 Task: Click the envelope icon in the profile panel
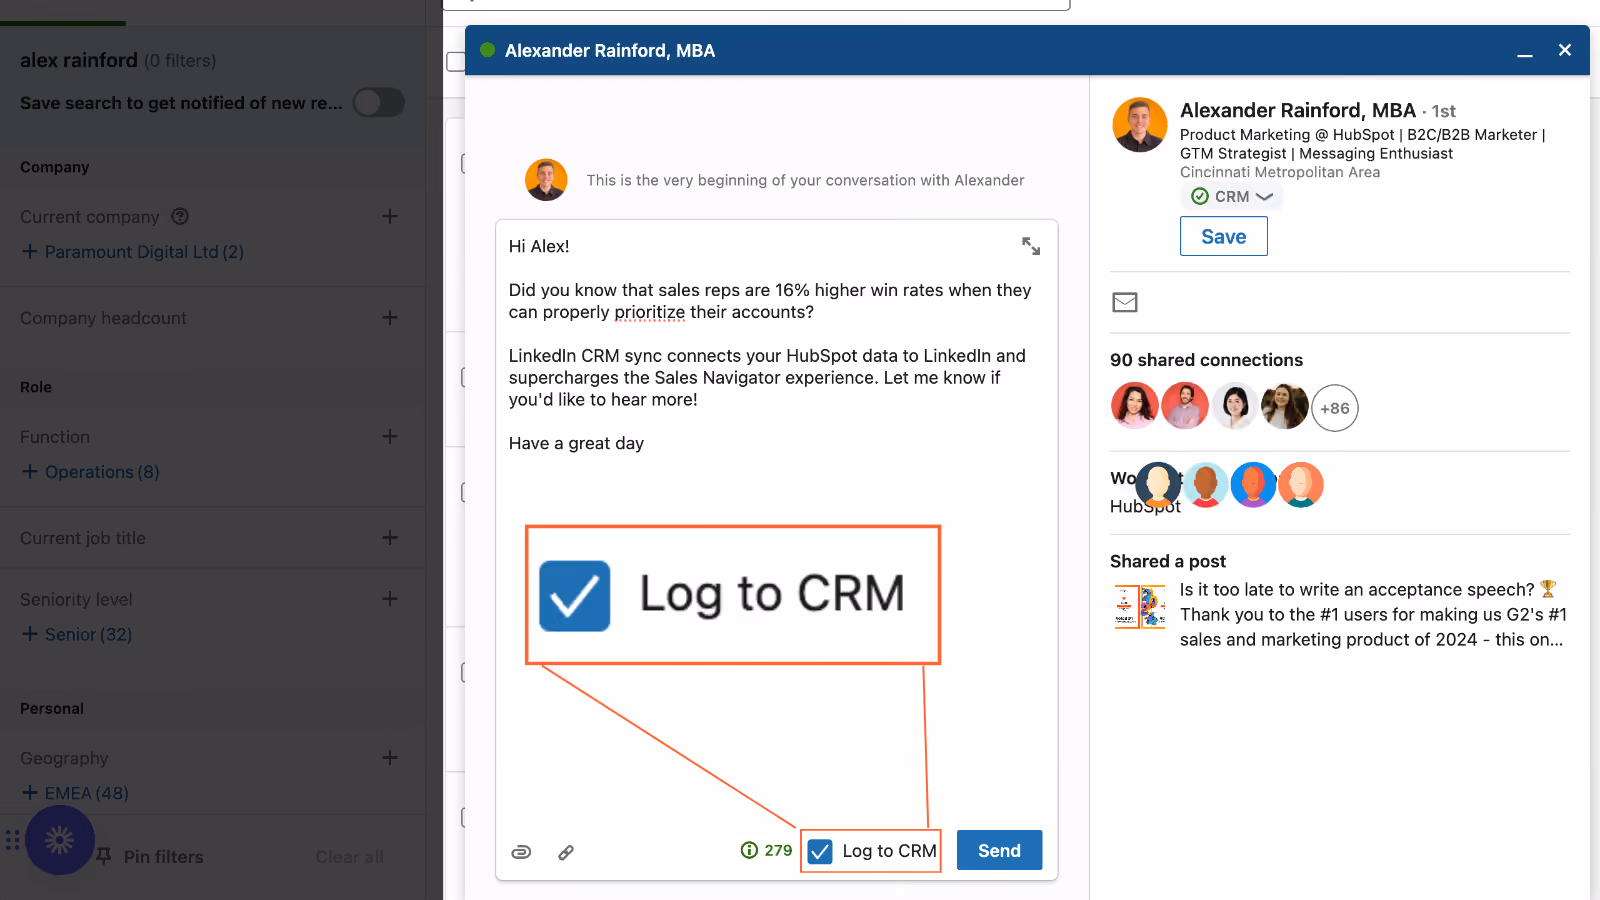point(1125,302)
